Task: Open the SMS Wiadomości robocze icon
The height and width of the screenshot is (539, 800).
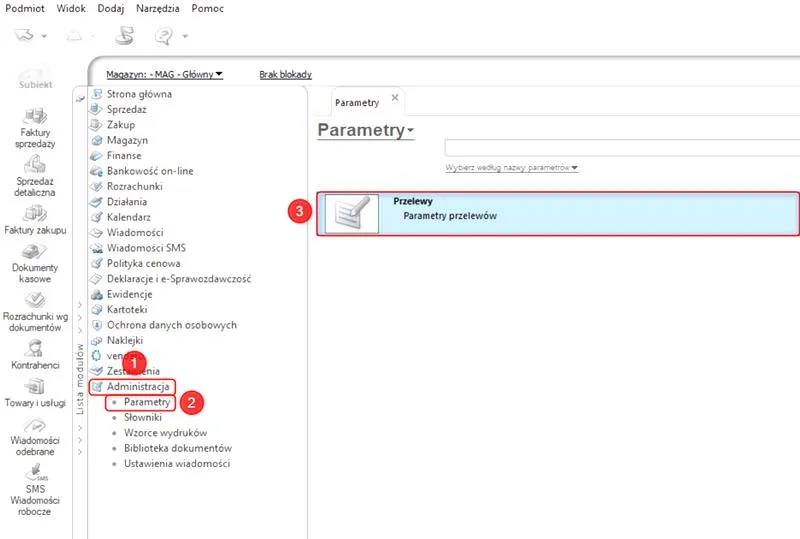Action: [x=36, y=473]
